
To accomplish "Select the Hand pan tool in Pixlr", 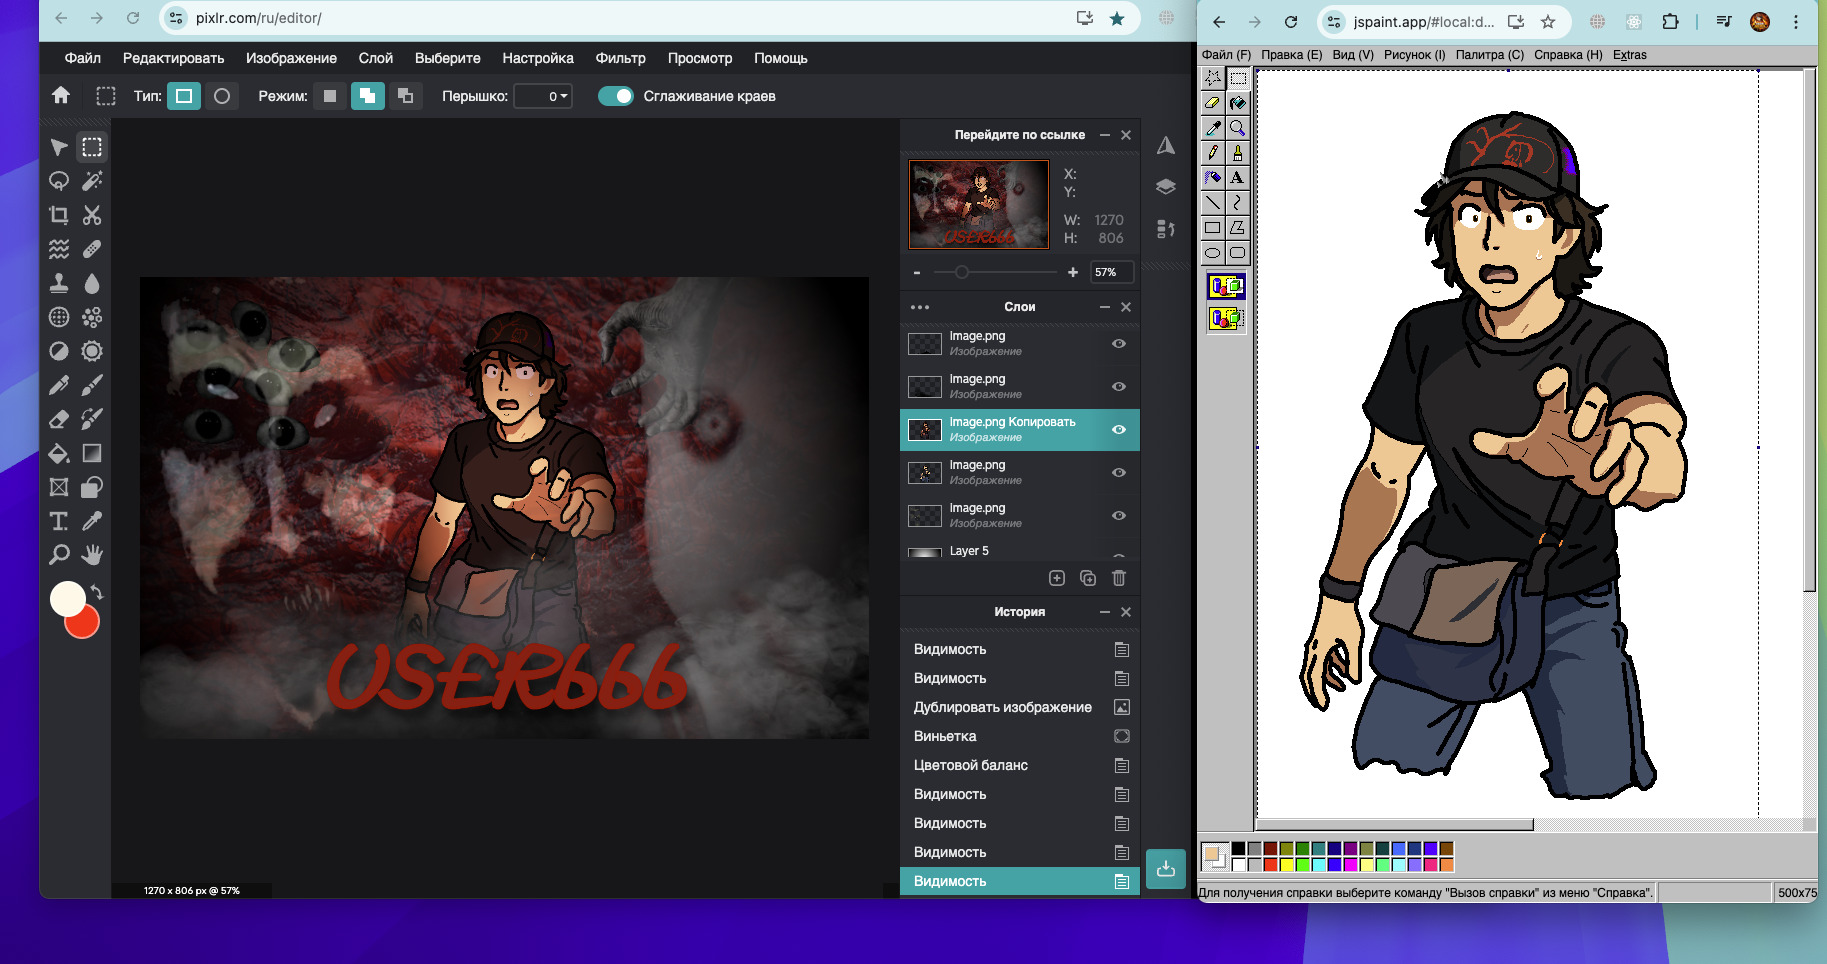I will (x=92, y=555).
